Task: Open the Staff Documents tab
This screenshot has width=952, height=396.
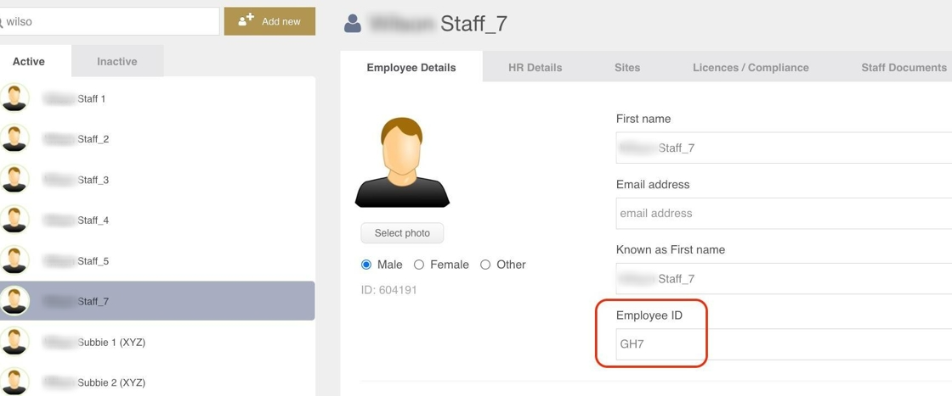Action: 903,67
